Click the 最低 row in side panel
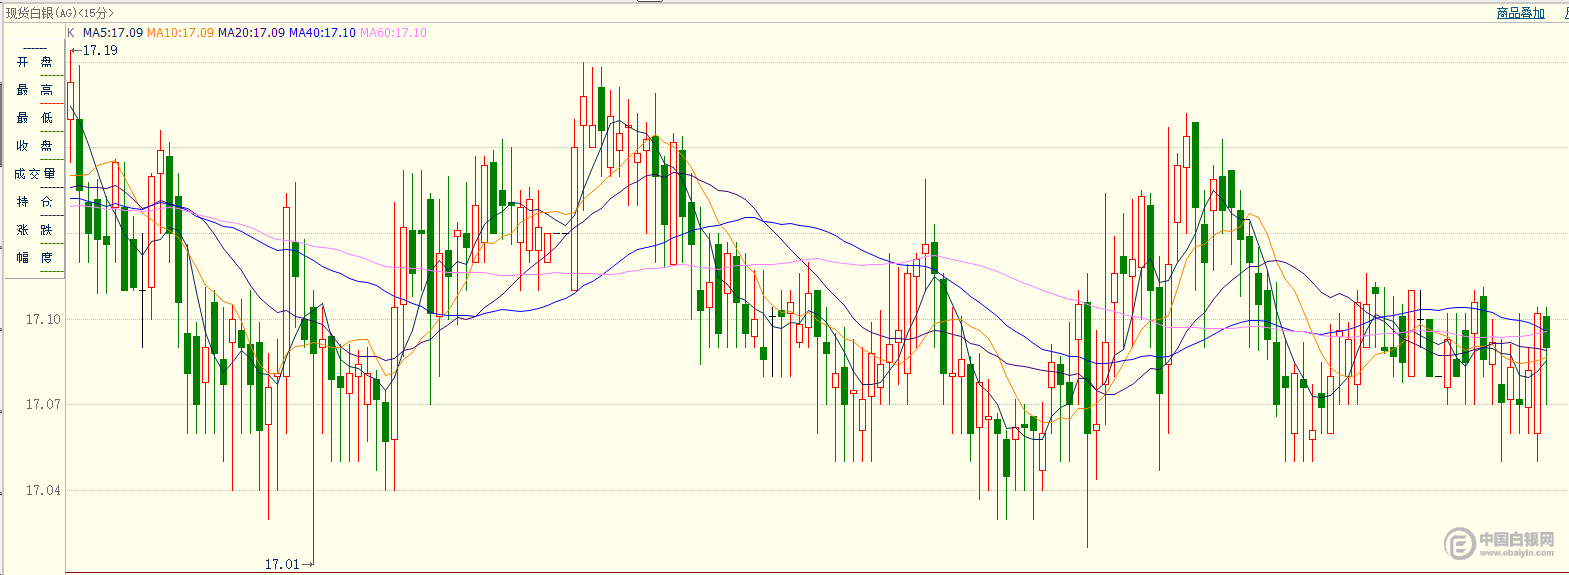1569x575 pixels. click(35, 118)
